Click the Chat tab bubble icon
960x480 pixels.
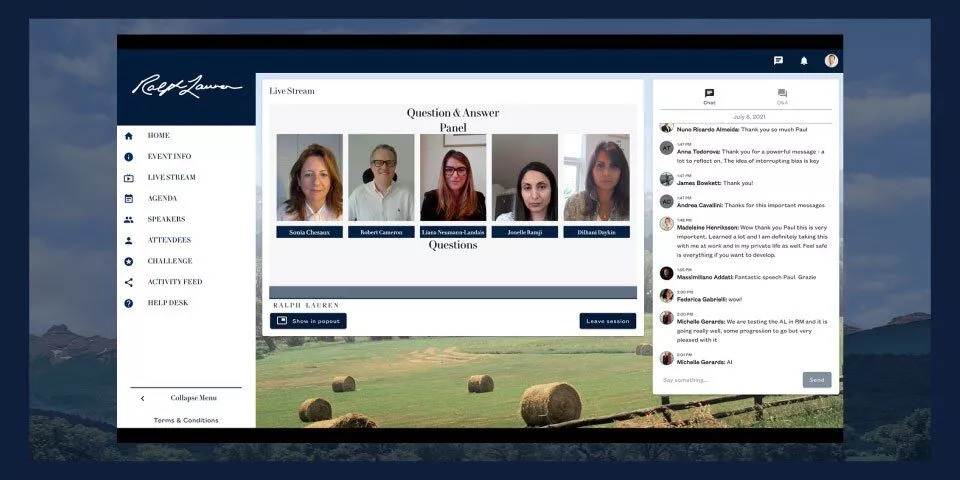[x=709, y=93]
